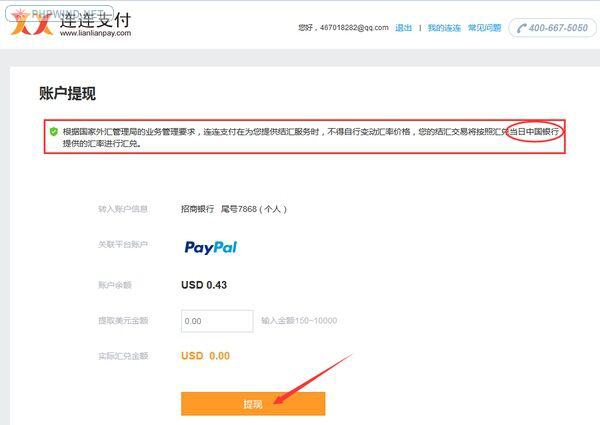Click the 退出 logout link
600x425 pixels.
403,28
